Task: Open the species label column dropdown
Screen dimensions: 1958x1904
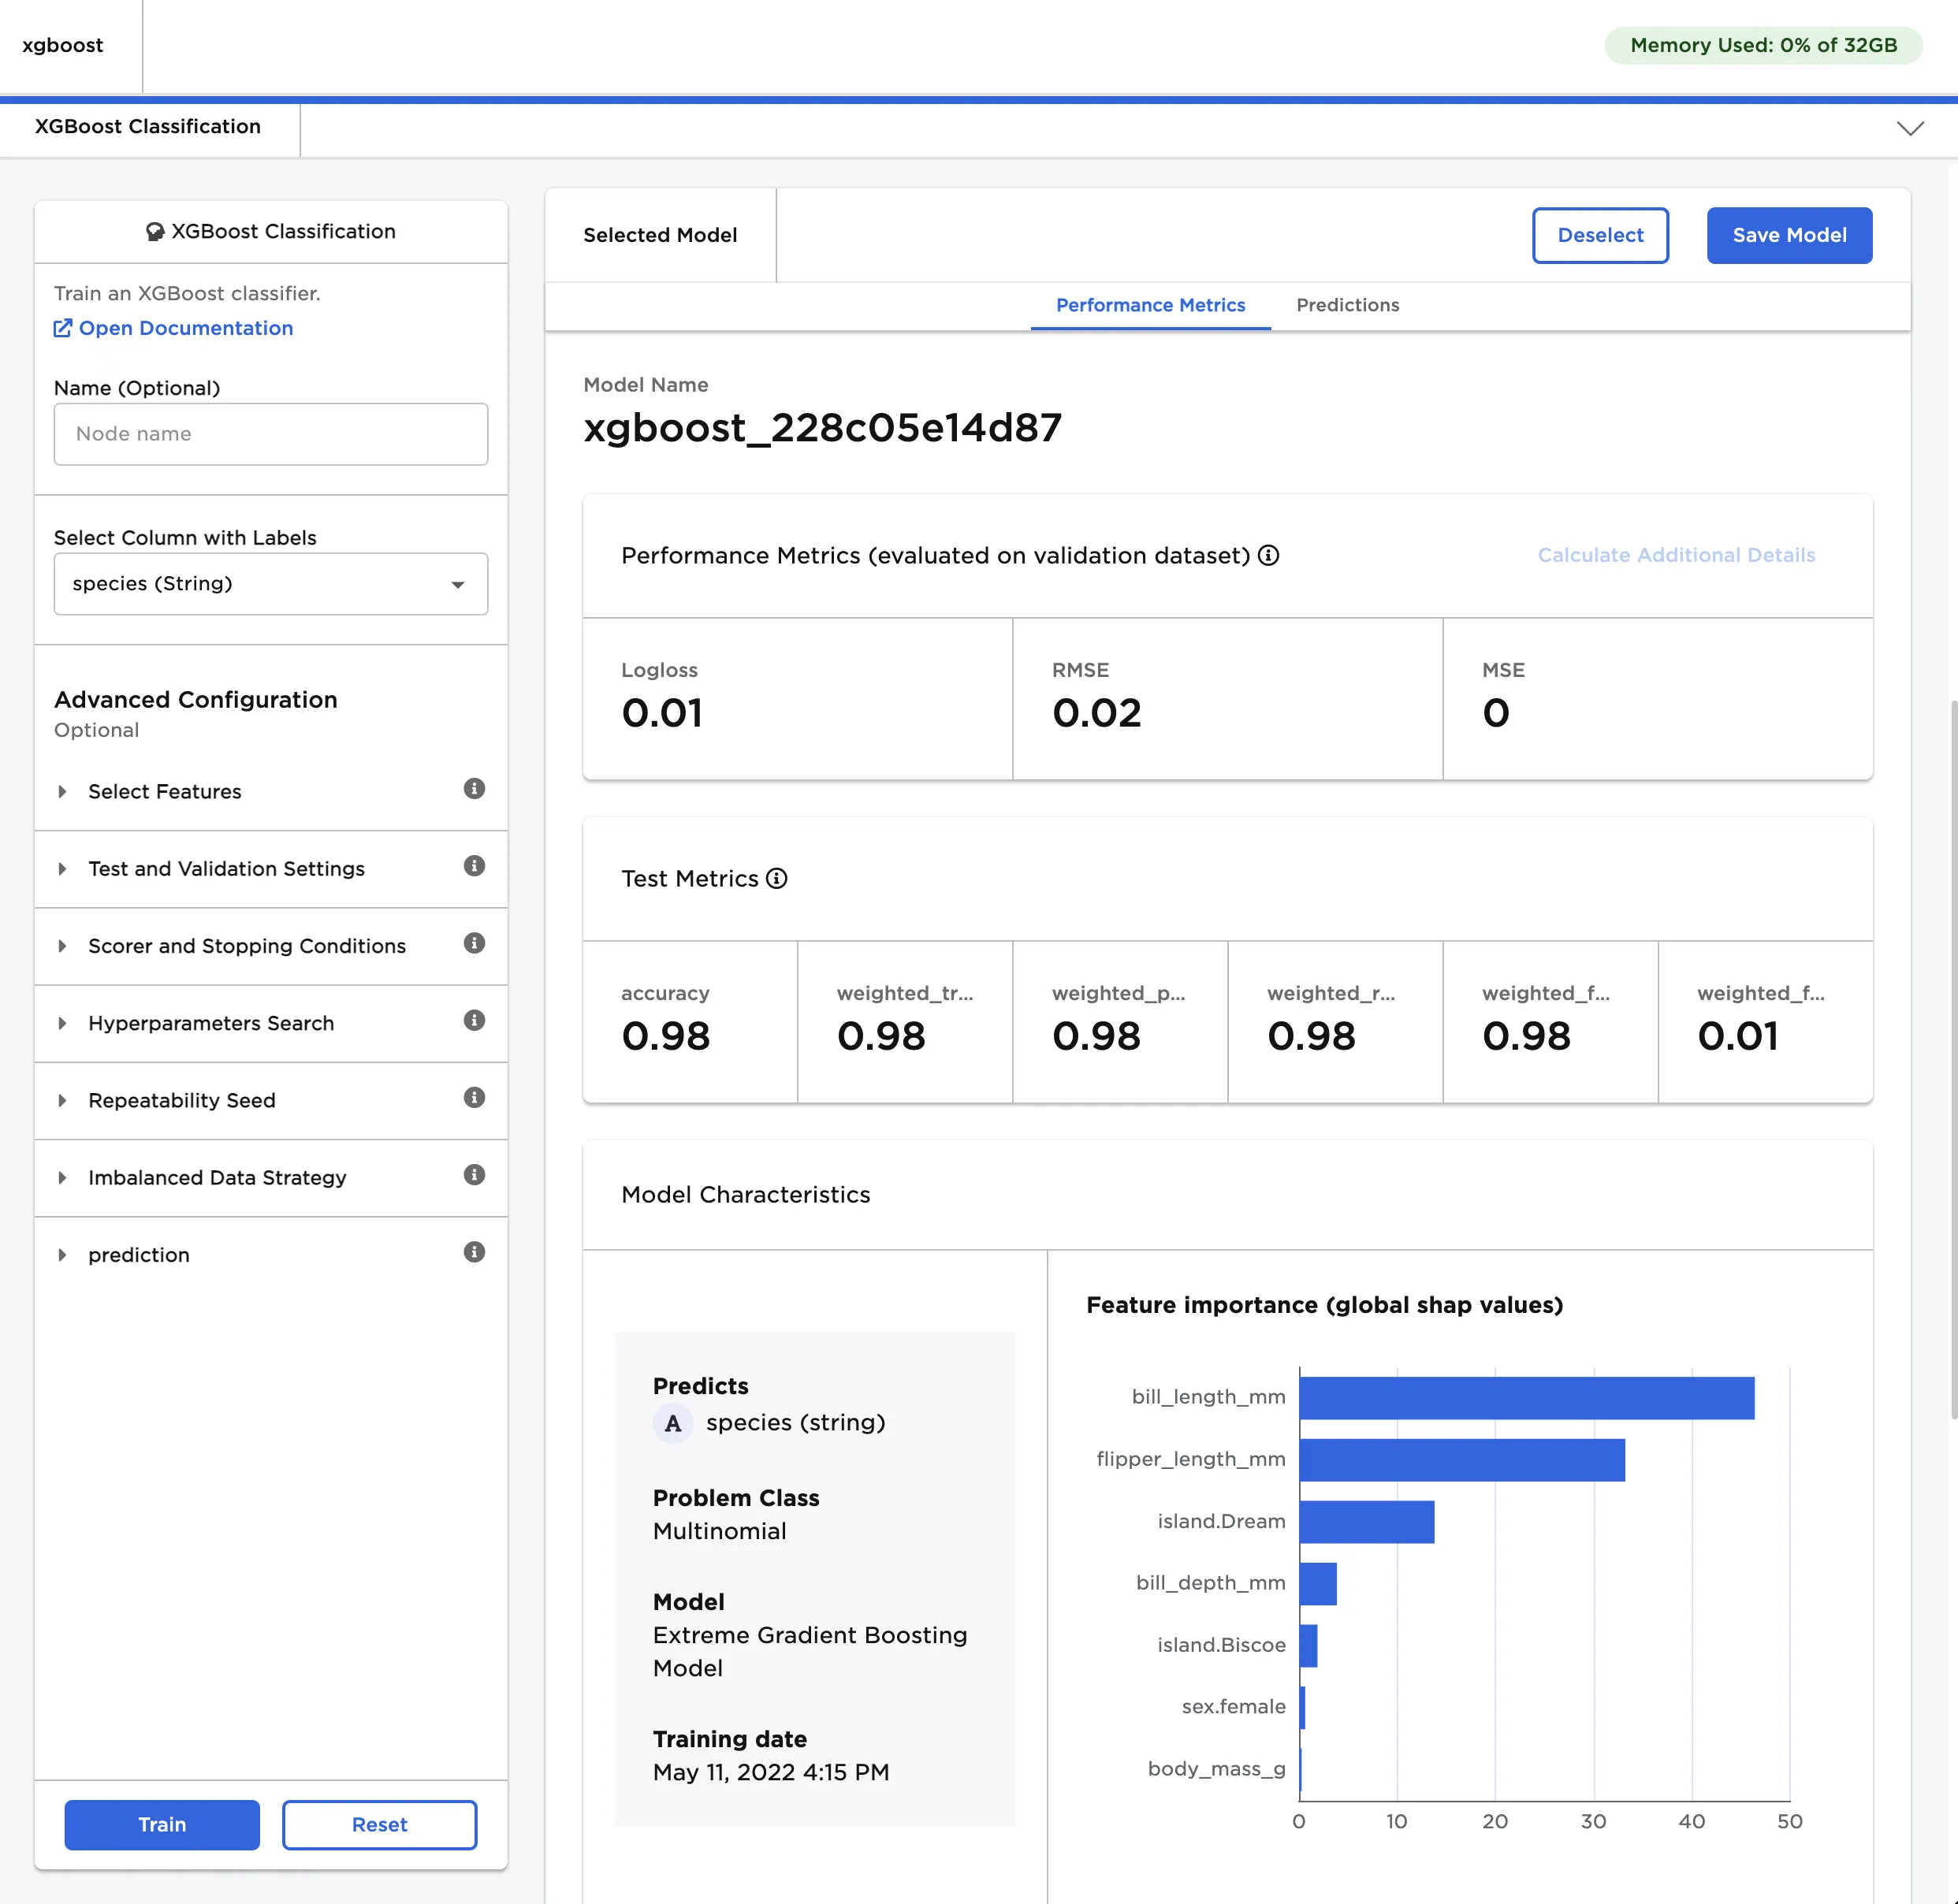Action: coord(270,584)
